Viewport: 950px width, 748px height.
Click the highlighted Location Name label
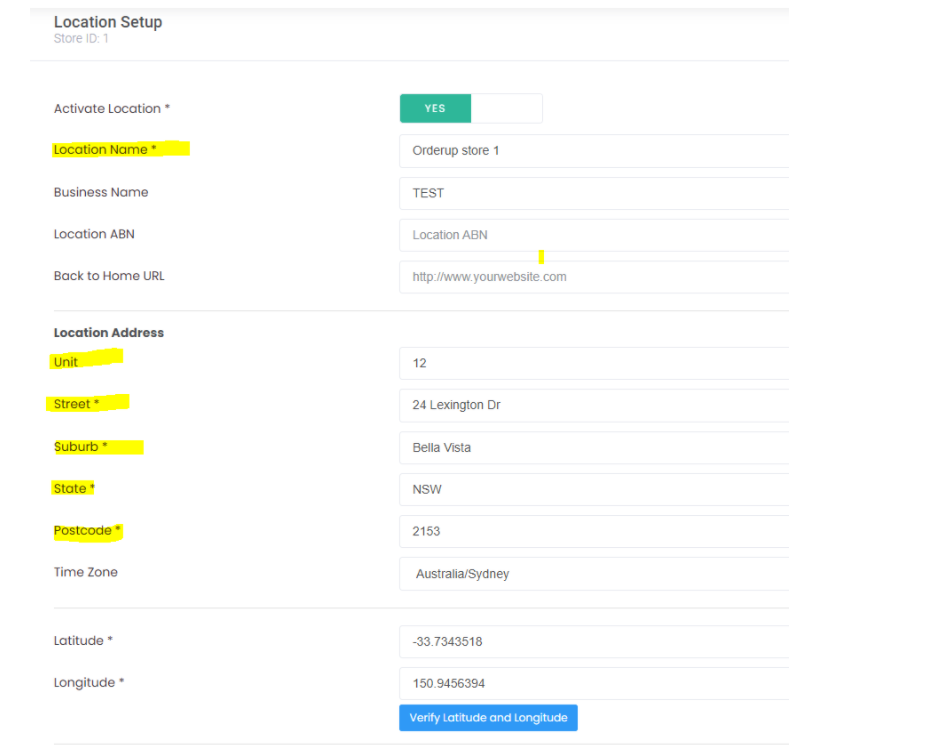(105, 150)
